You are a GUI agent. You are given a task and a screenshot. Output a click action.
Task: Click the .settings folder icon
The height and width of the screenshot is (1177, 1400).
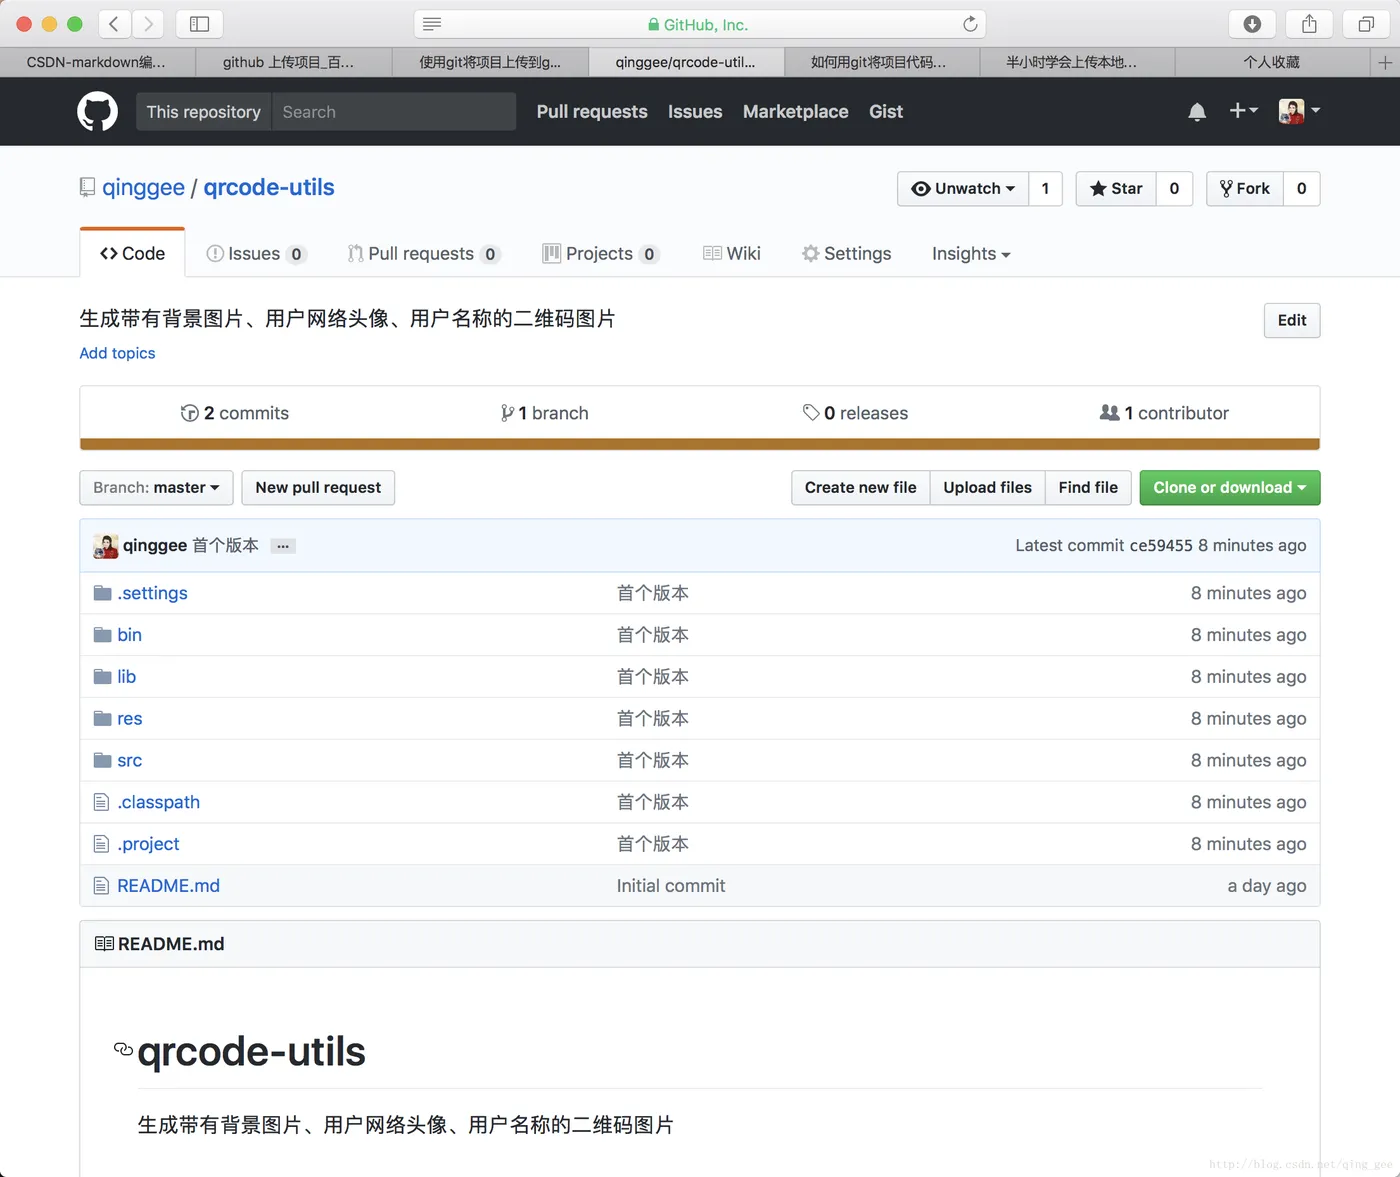click(102, 593)
